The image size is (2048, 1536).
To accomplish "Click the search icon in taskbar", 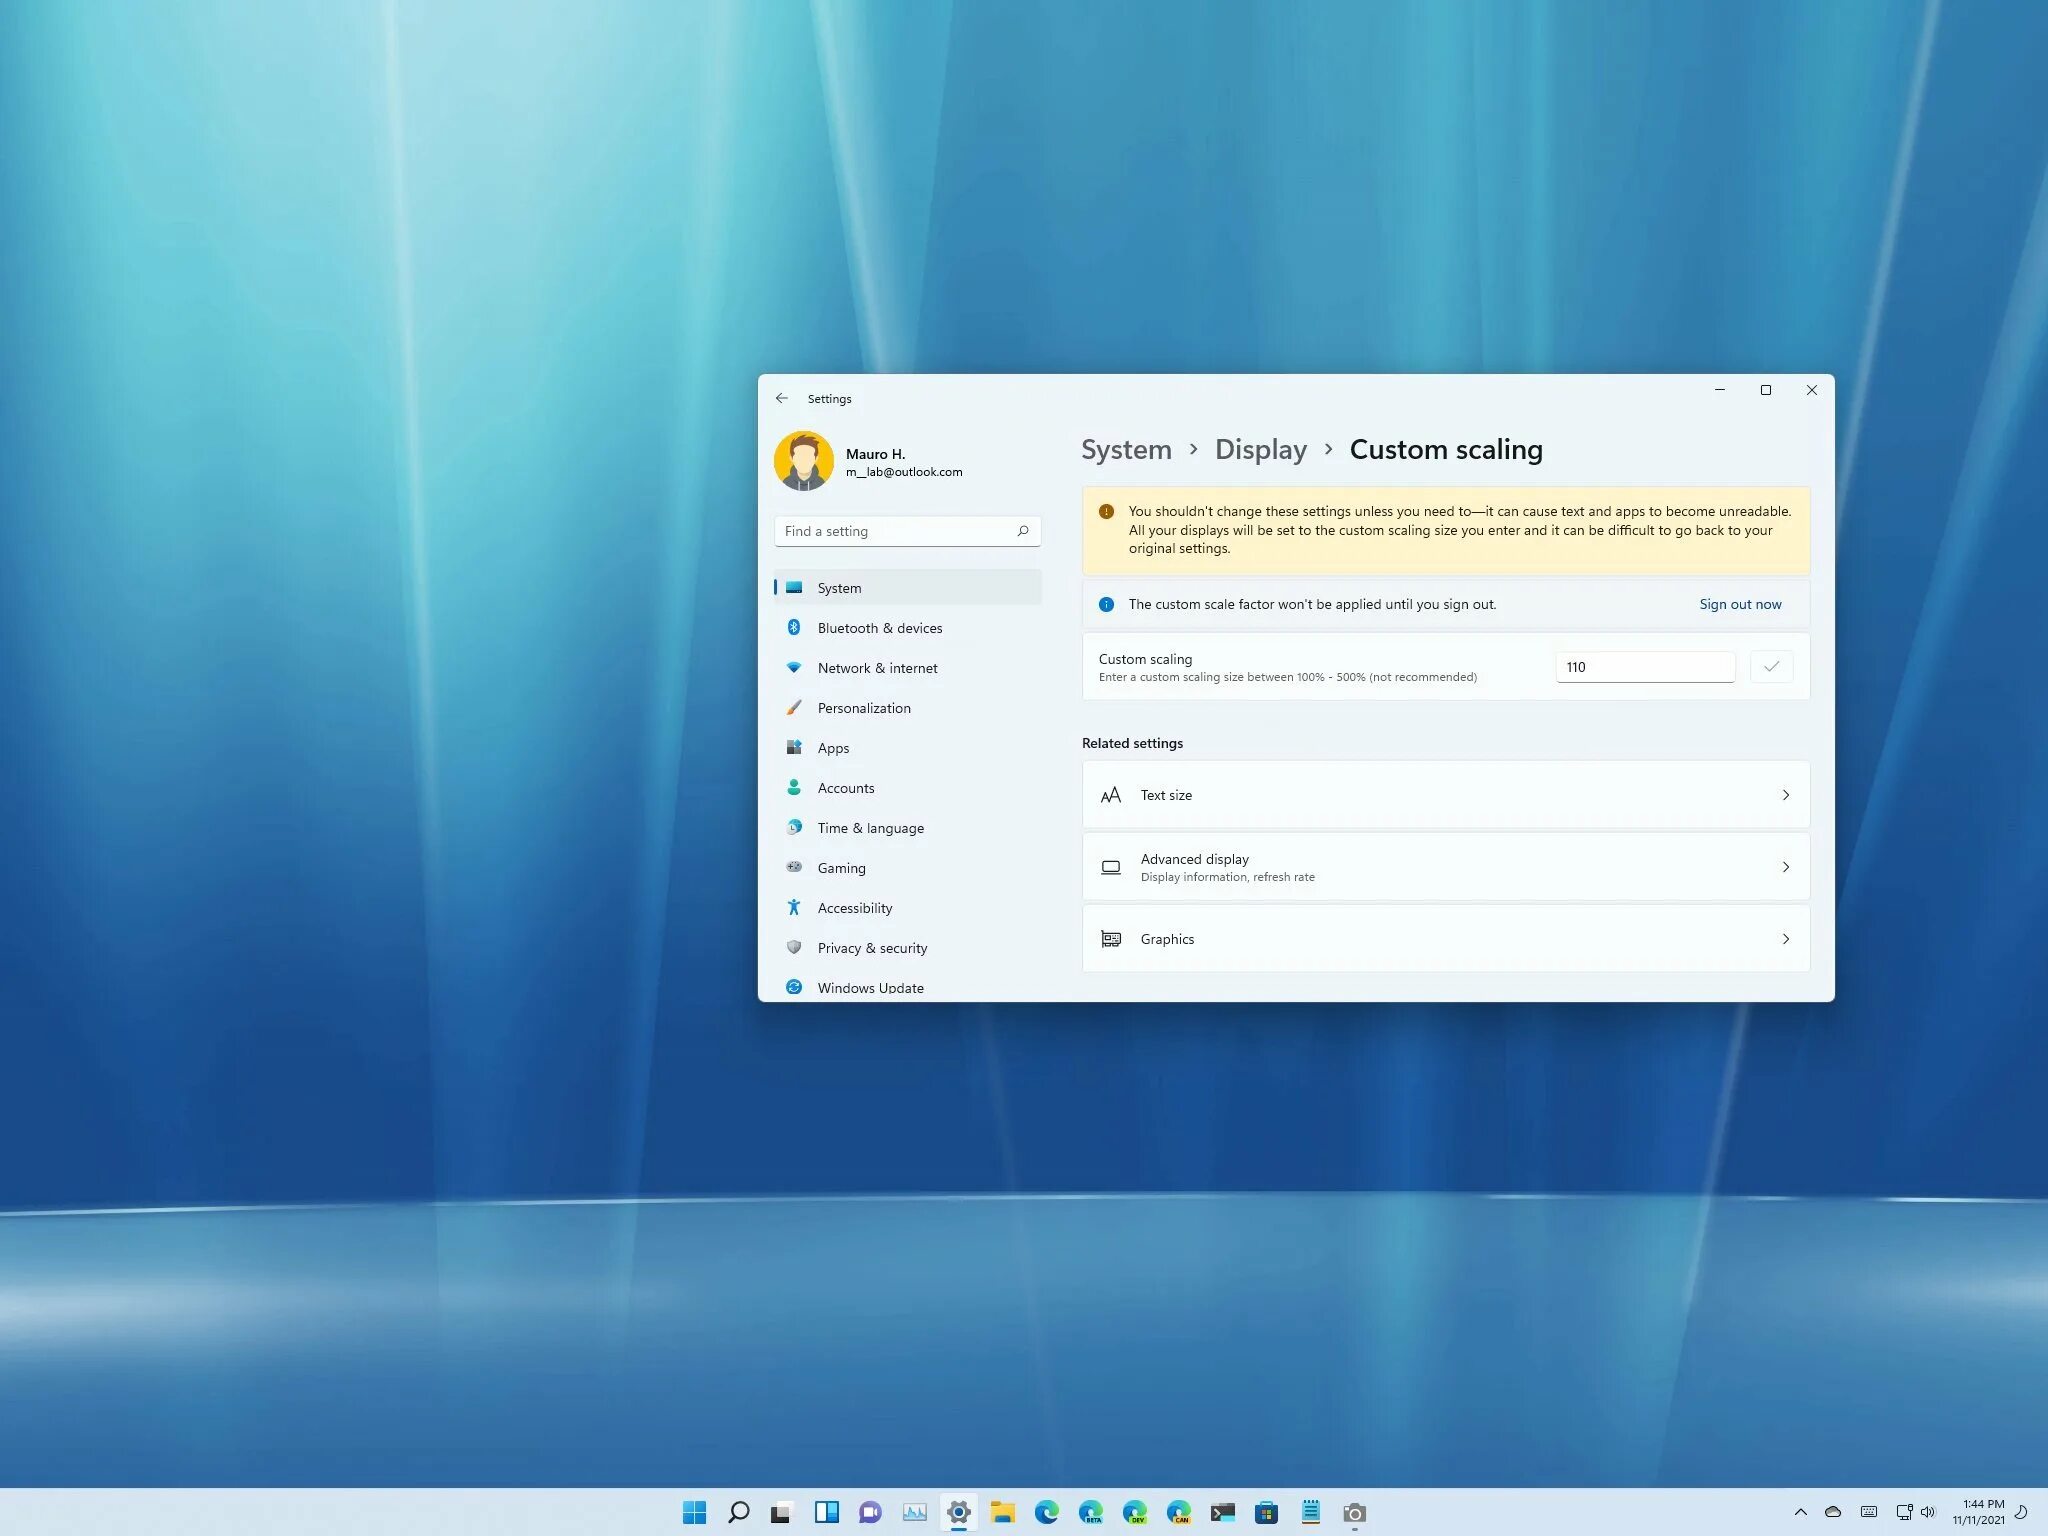I will [739, 1512].
